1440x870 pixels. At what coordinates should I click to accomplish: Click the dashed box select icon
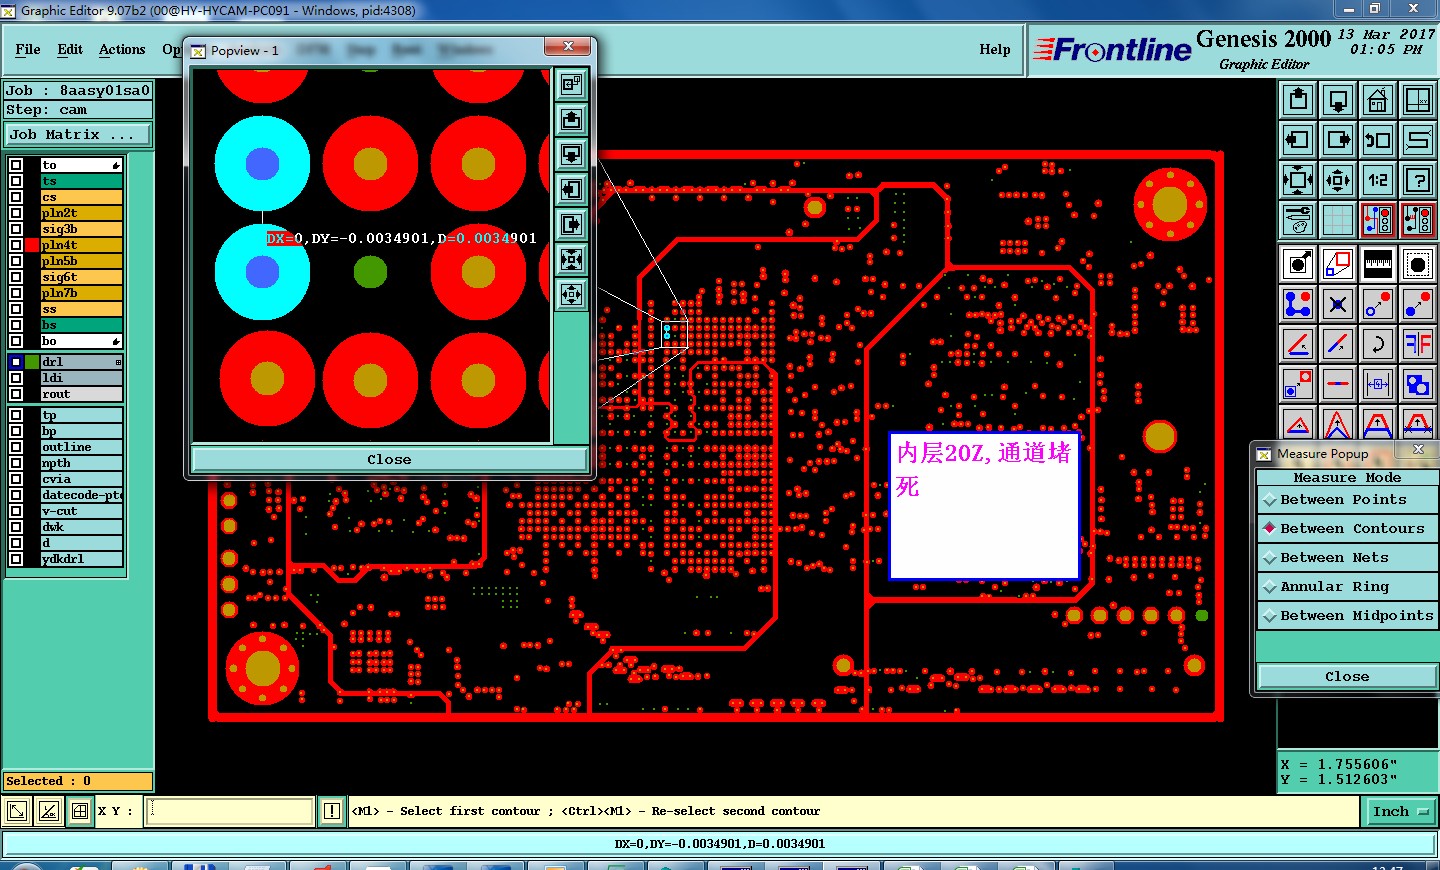click(1418, 264)
